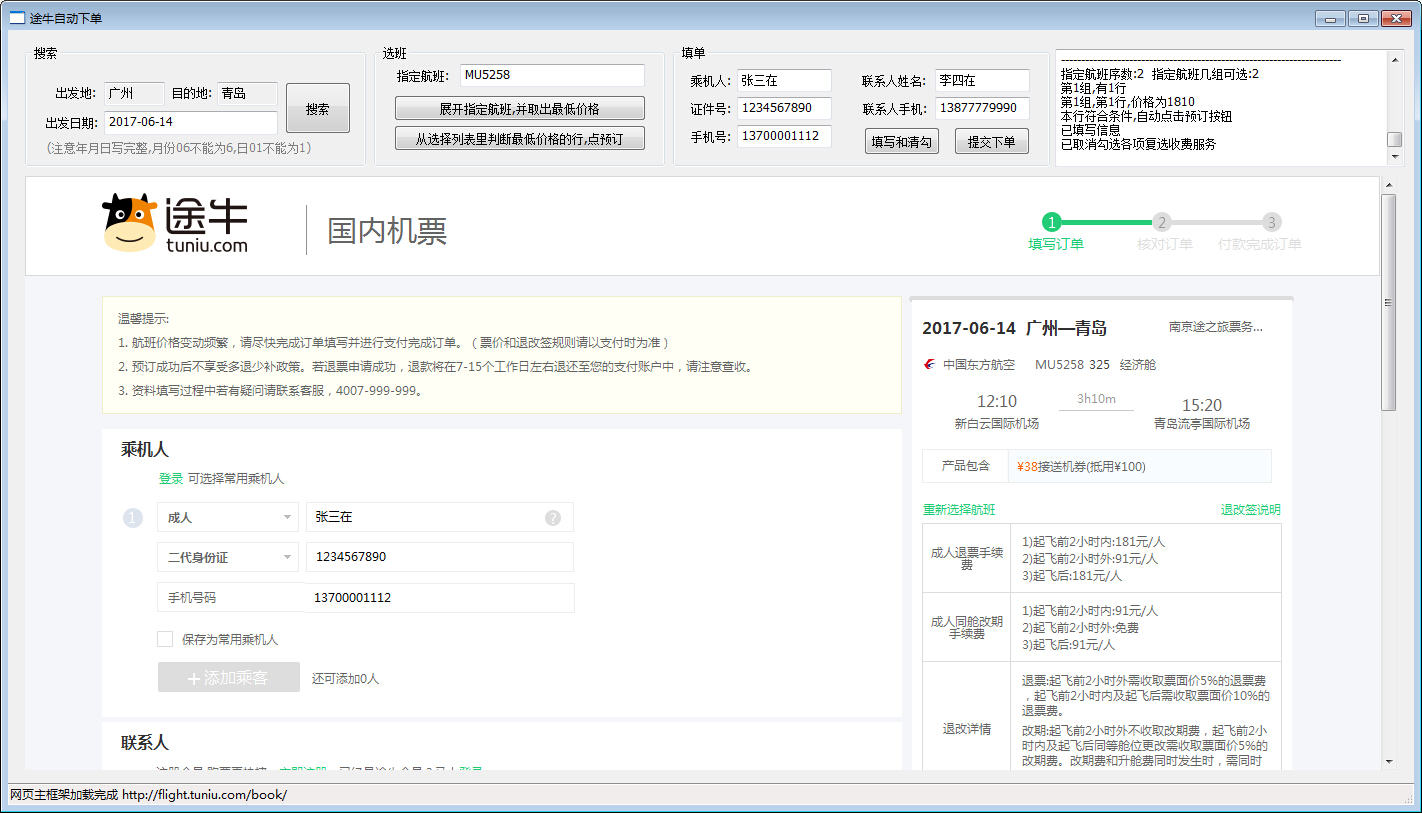The height and width of the screenshot is (813, 1422).
Task: Open the 二代身份证 ID type dropdown
Action: tap(228, 557)
